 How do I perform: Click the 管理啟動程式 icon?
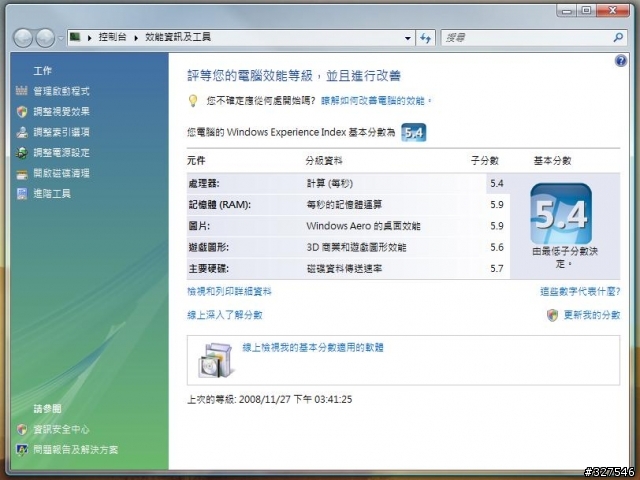coord(22,91)
